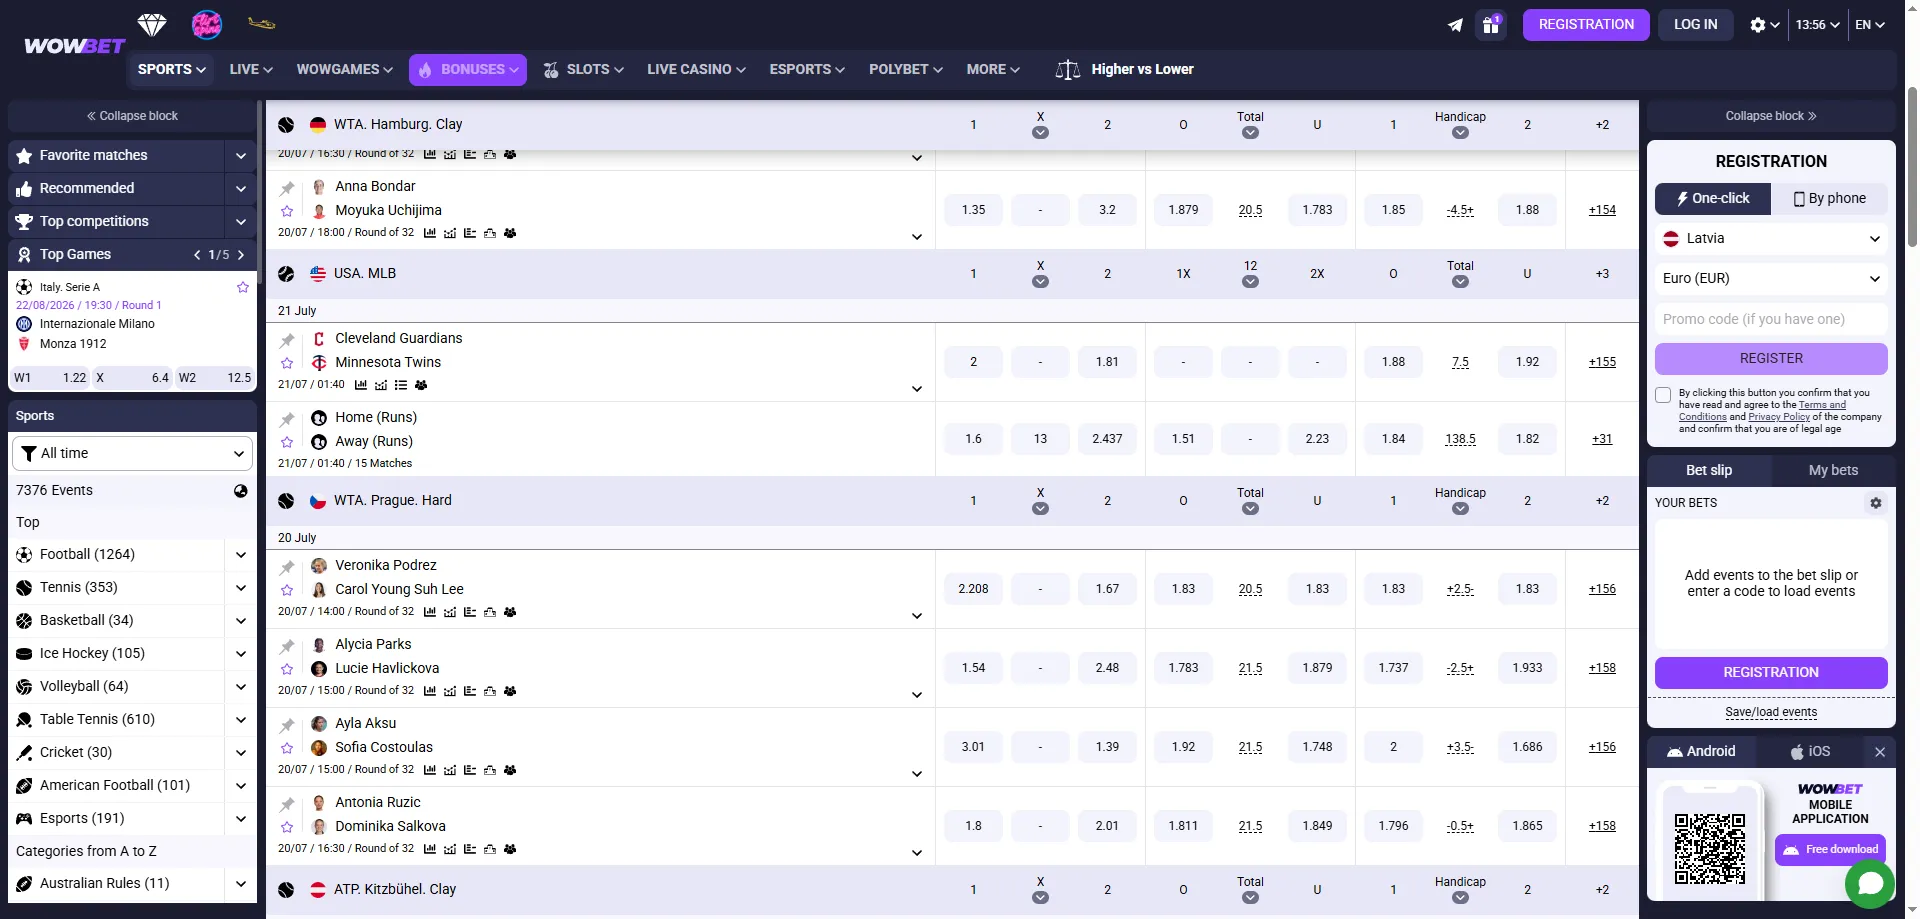
Task: Open the gift box bonus icon
Action: point(1491,25)
